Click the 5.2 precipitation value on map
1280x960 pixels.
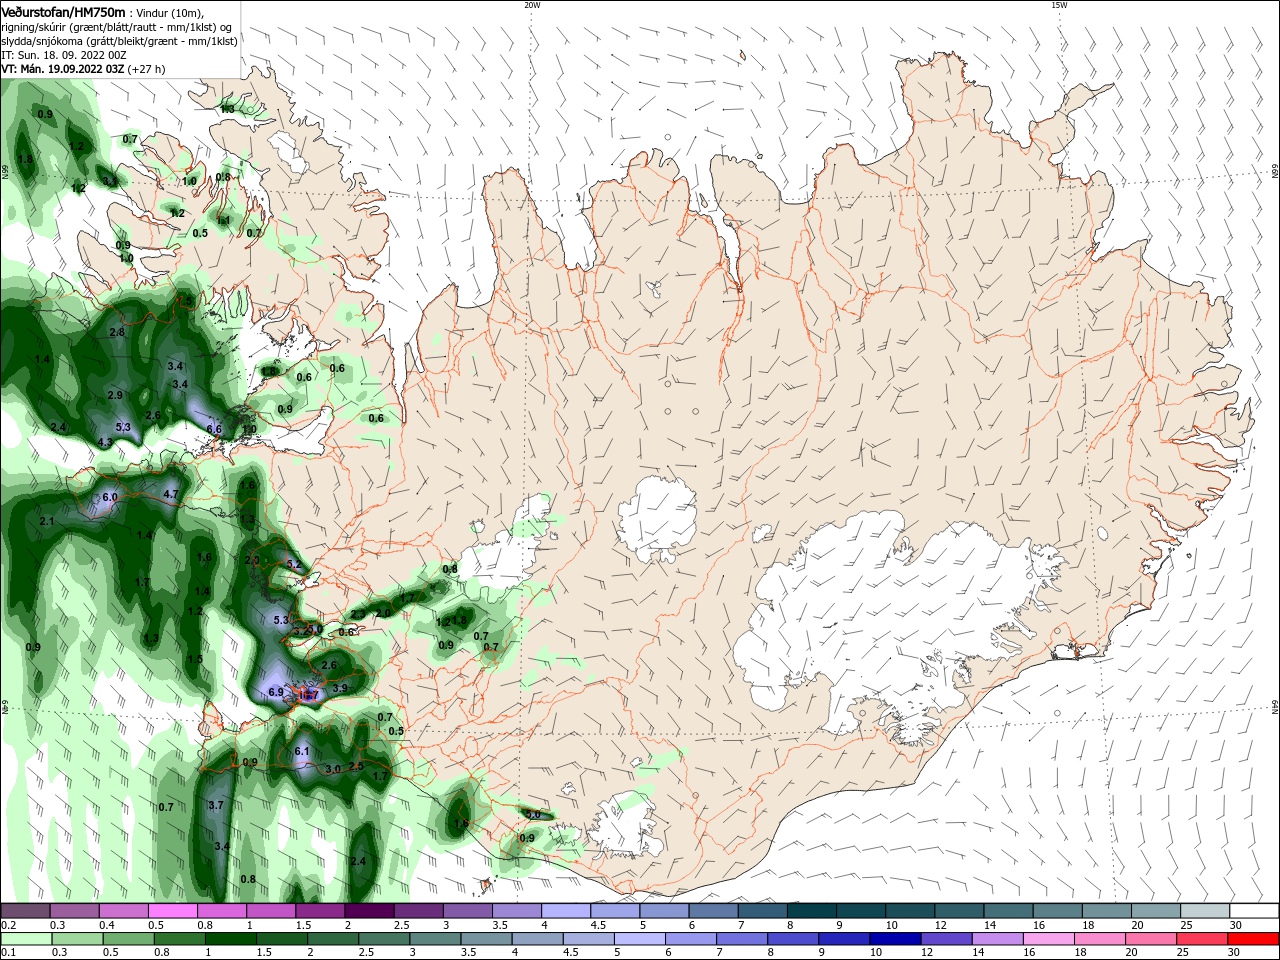(293, 565)
